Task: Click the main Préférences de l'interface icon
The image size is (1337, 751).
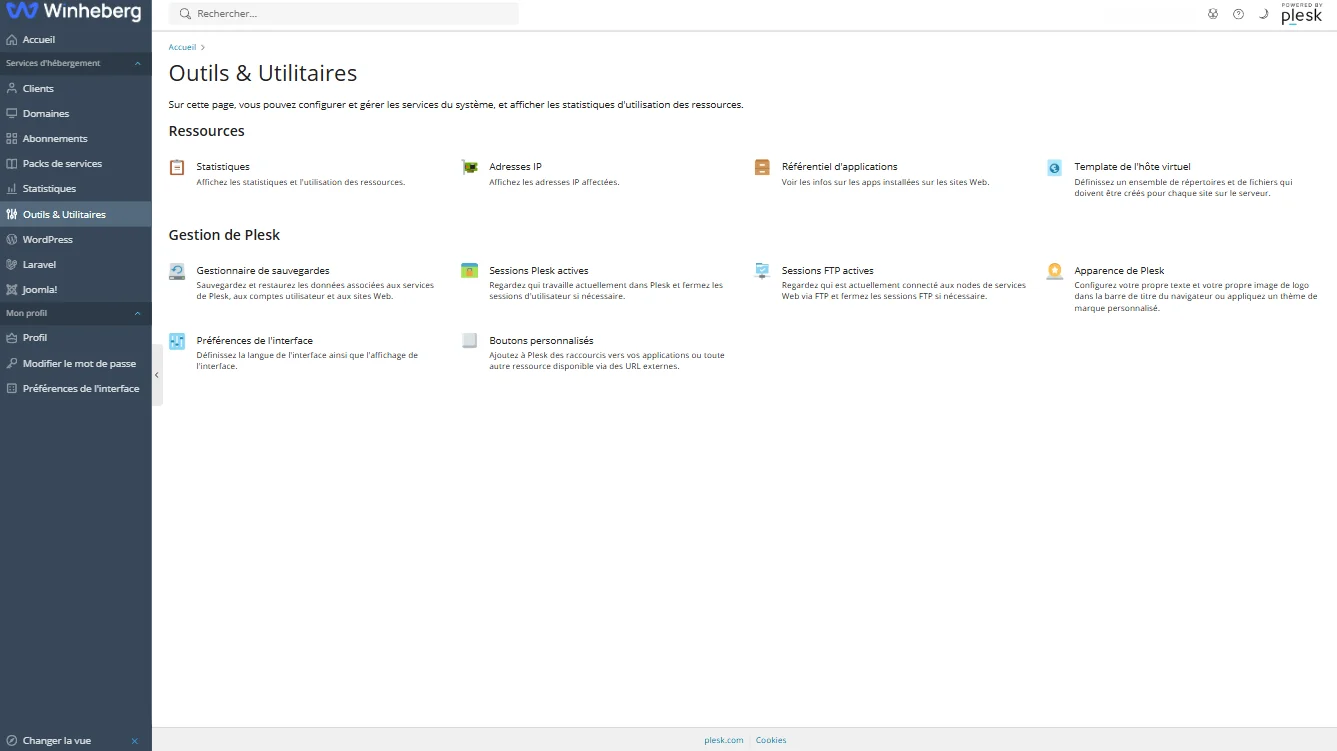Action: 177,341
